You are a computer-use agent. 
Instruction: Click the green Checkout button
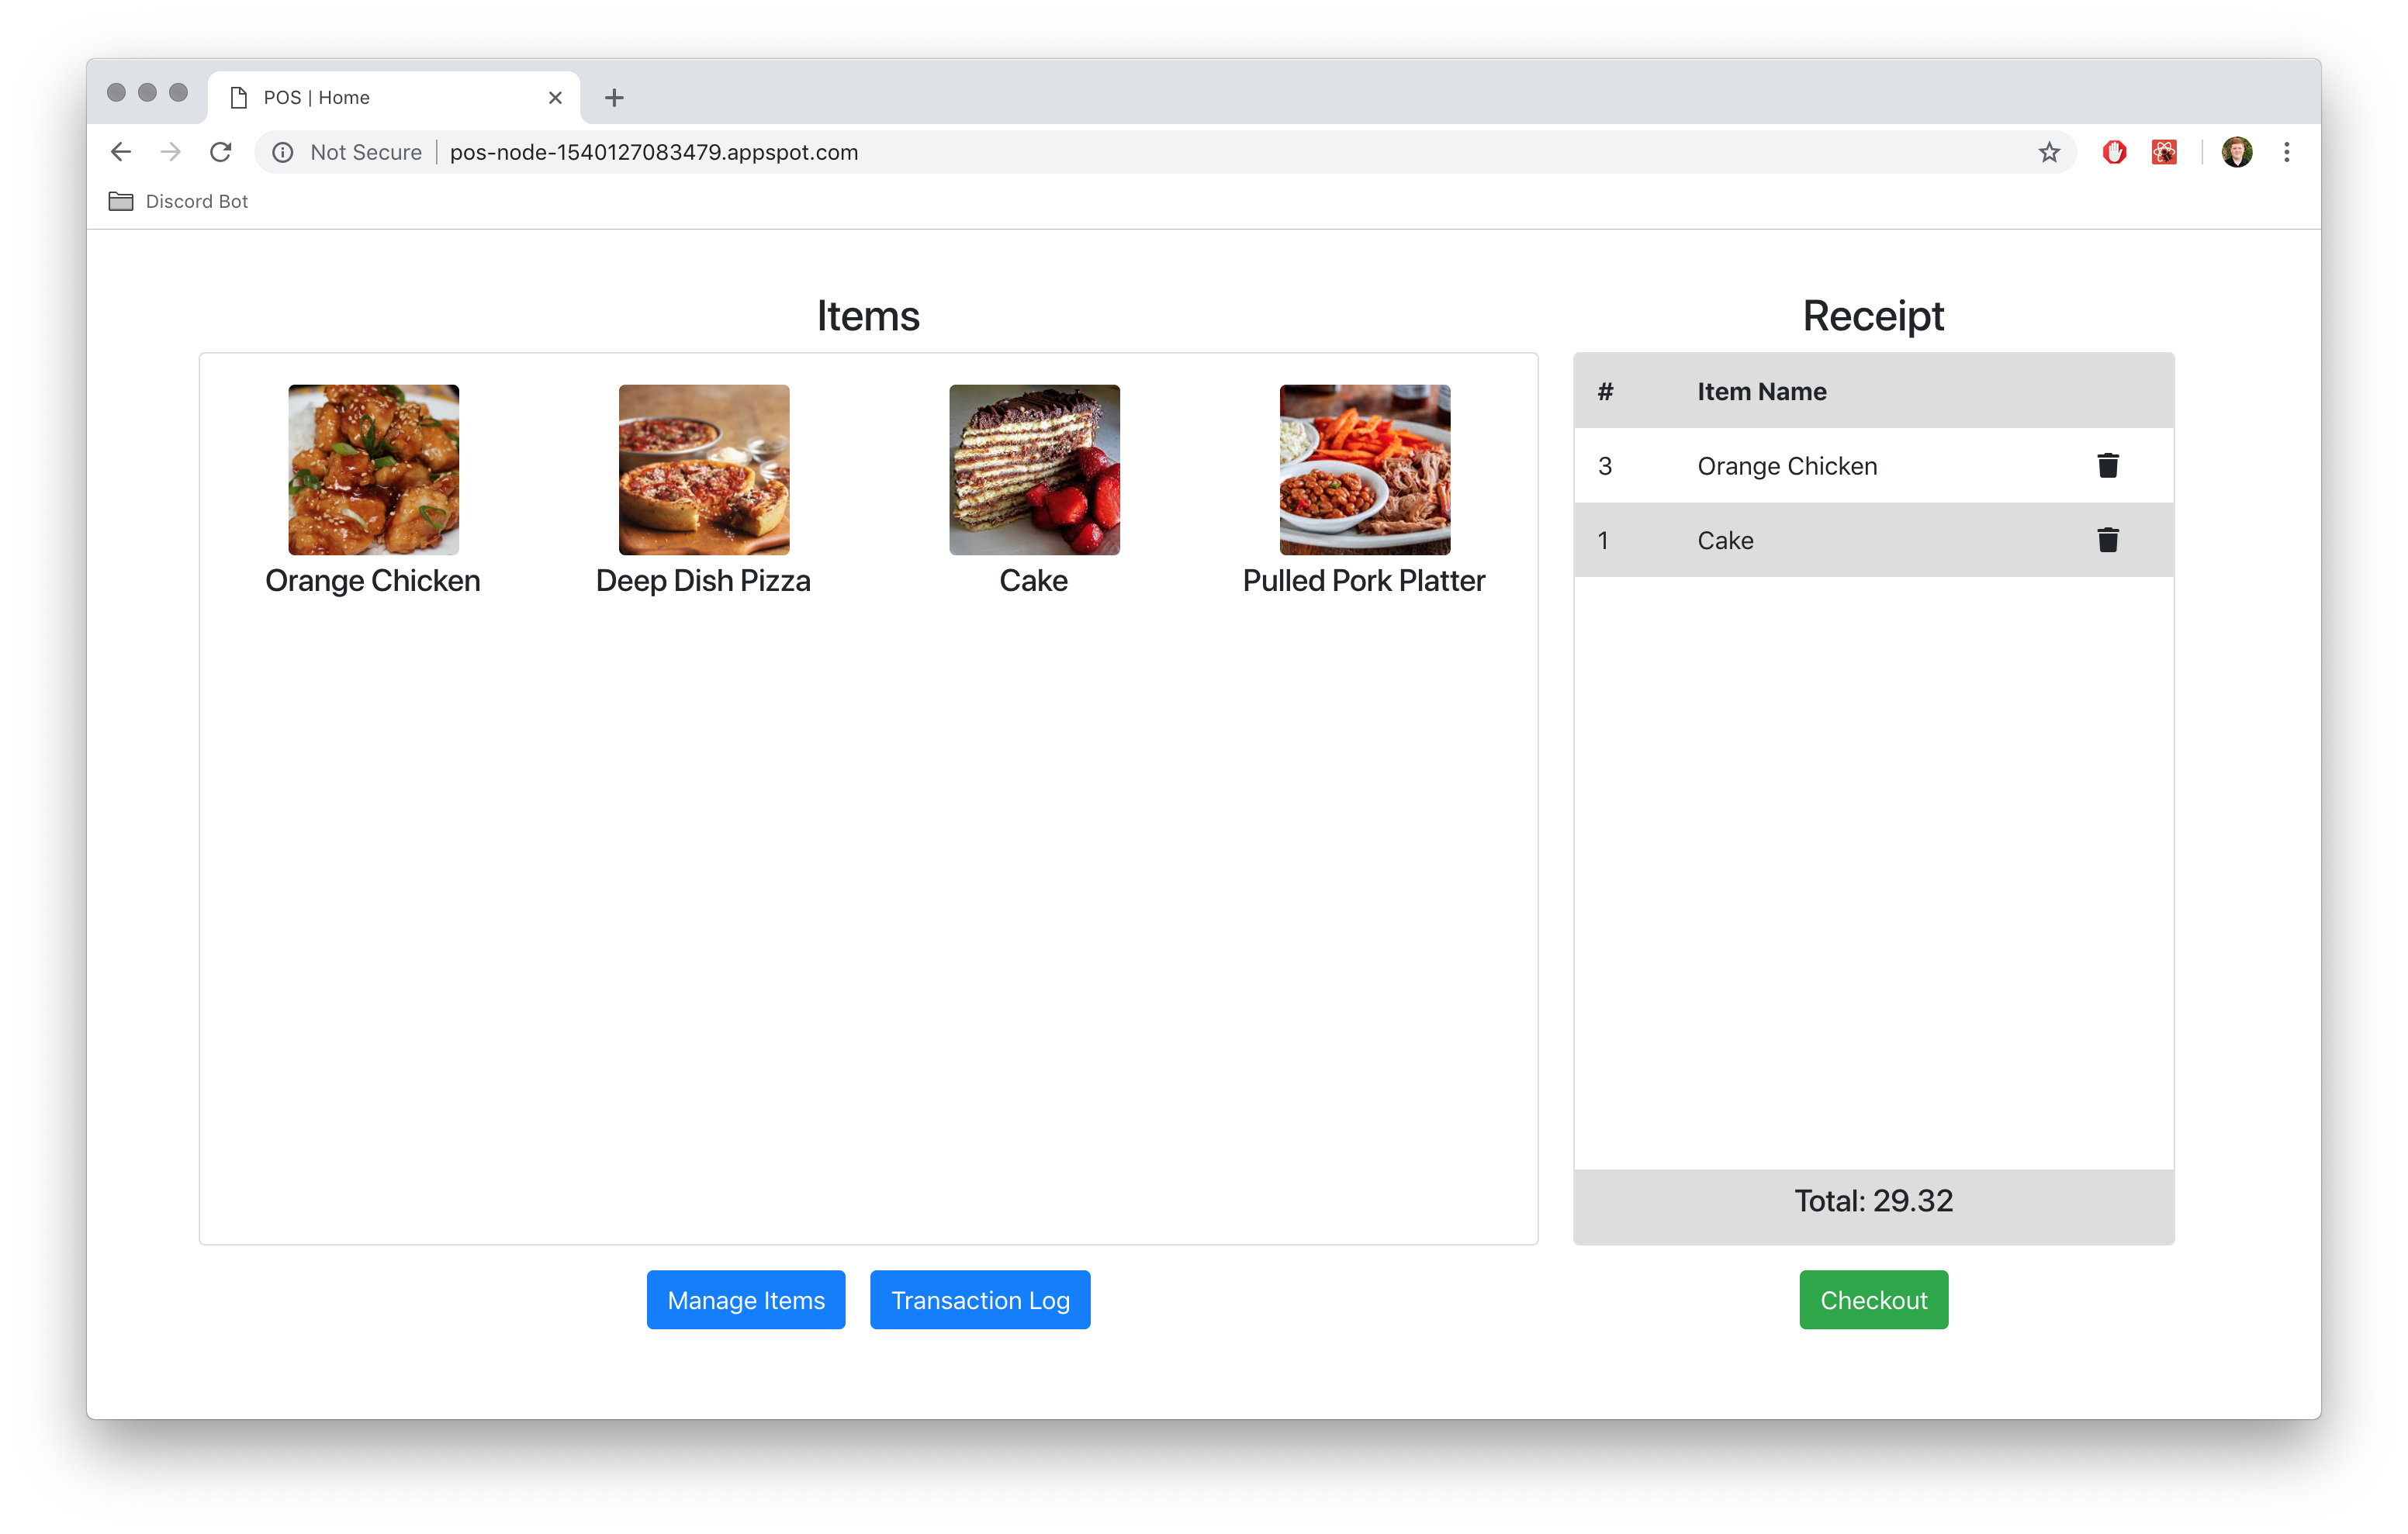click(1873, 1299)
